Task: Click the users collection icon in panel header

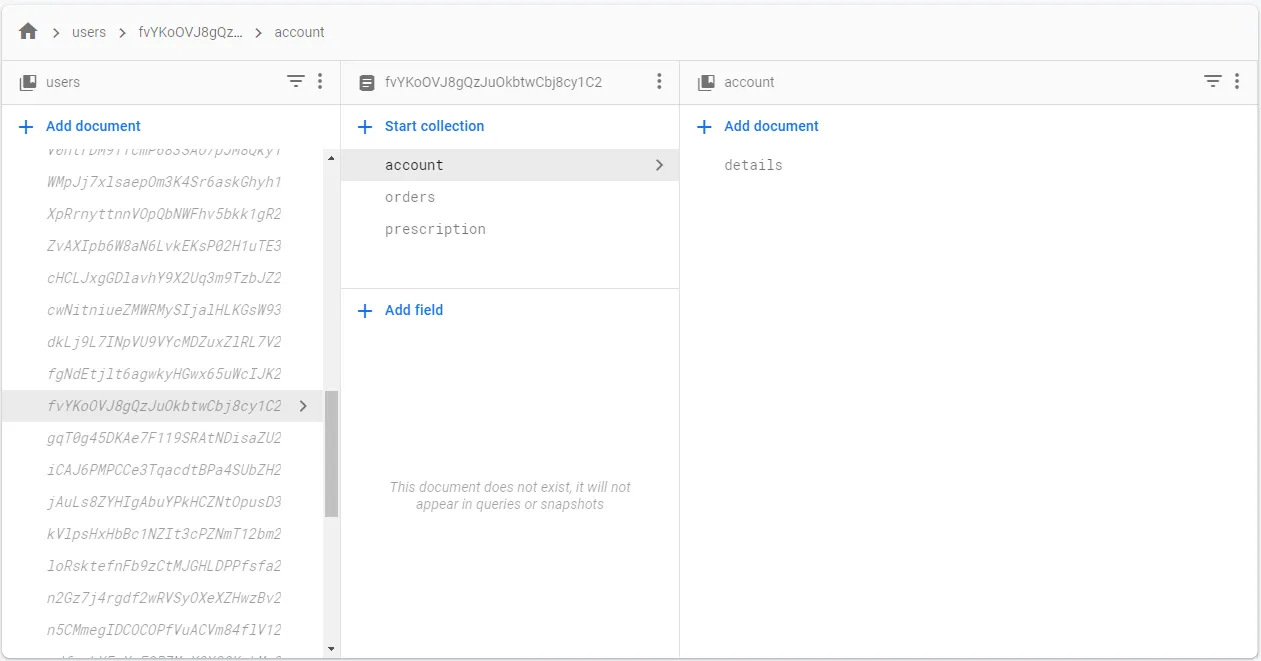Action: (28, 82)
